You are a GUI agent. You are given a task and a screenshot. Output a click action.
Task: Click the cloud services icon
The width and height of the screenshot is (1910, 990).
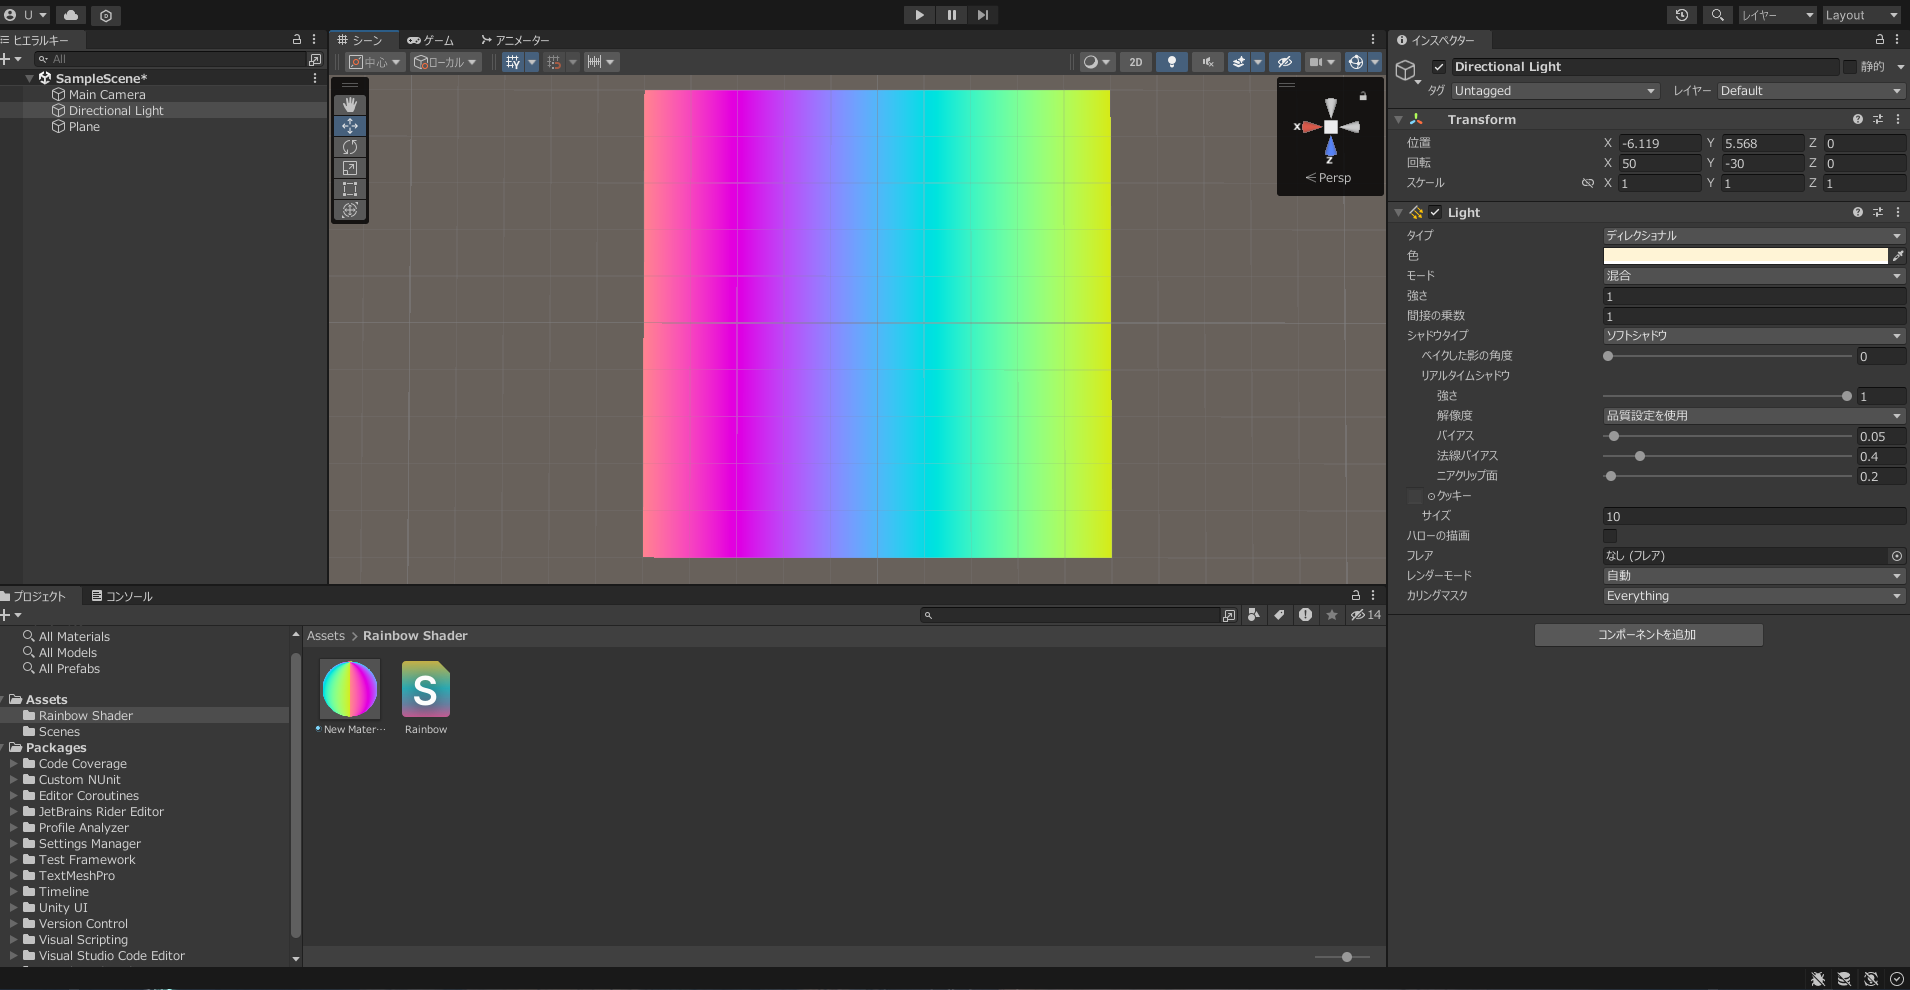pos(71,15)
